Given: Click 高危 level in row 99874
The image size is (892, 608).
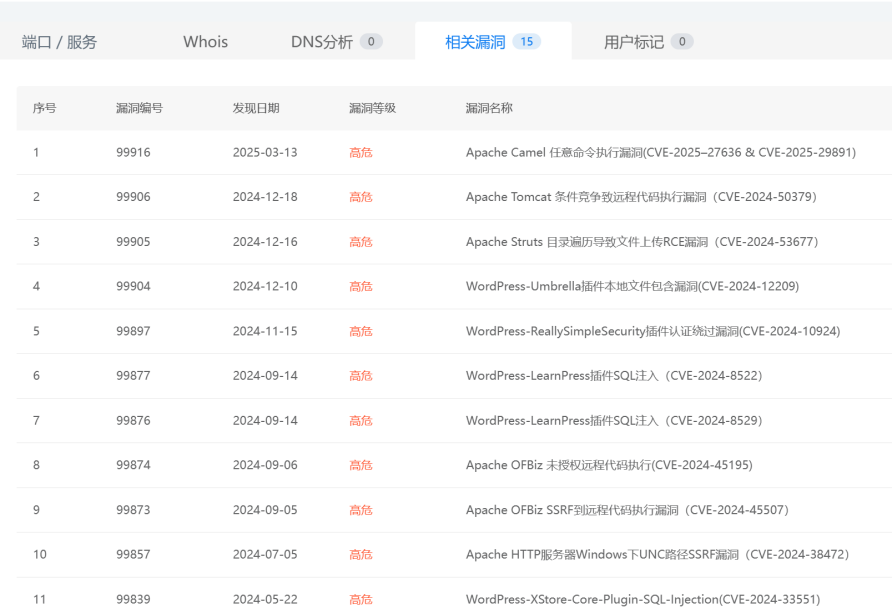Looking at the screenshot, I should tap(361, 465).
